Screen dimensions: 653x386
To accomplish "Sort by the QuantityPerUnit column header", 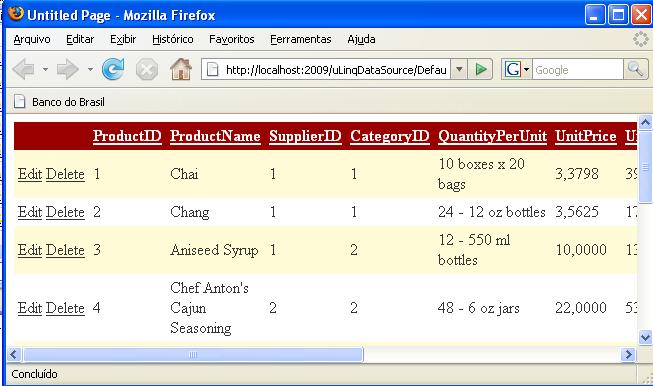I will [x=492, y=136].
